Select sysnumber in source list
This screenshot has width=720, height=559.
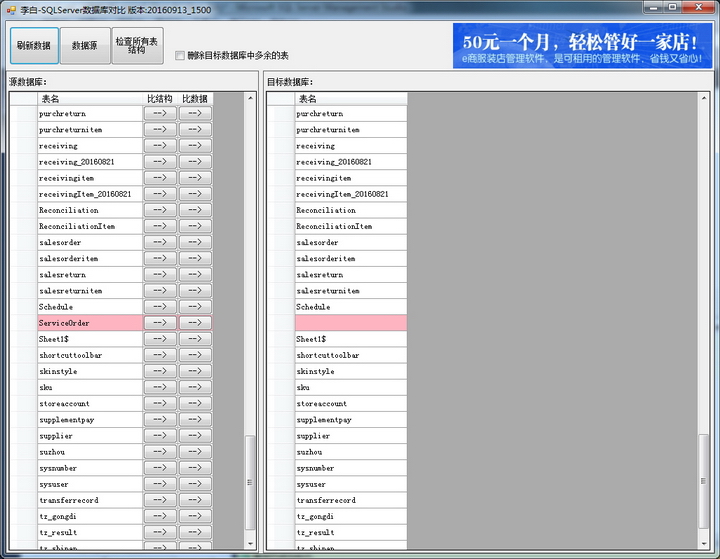point(90,468)
